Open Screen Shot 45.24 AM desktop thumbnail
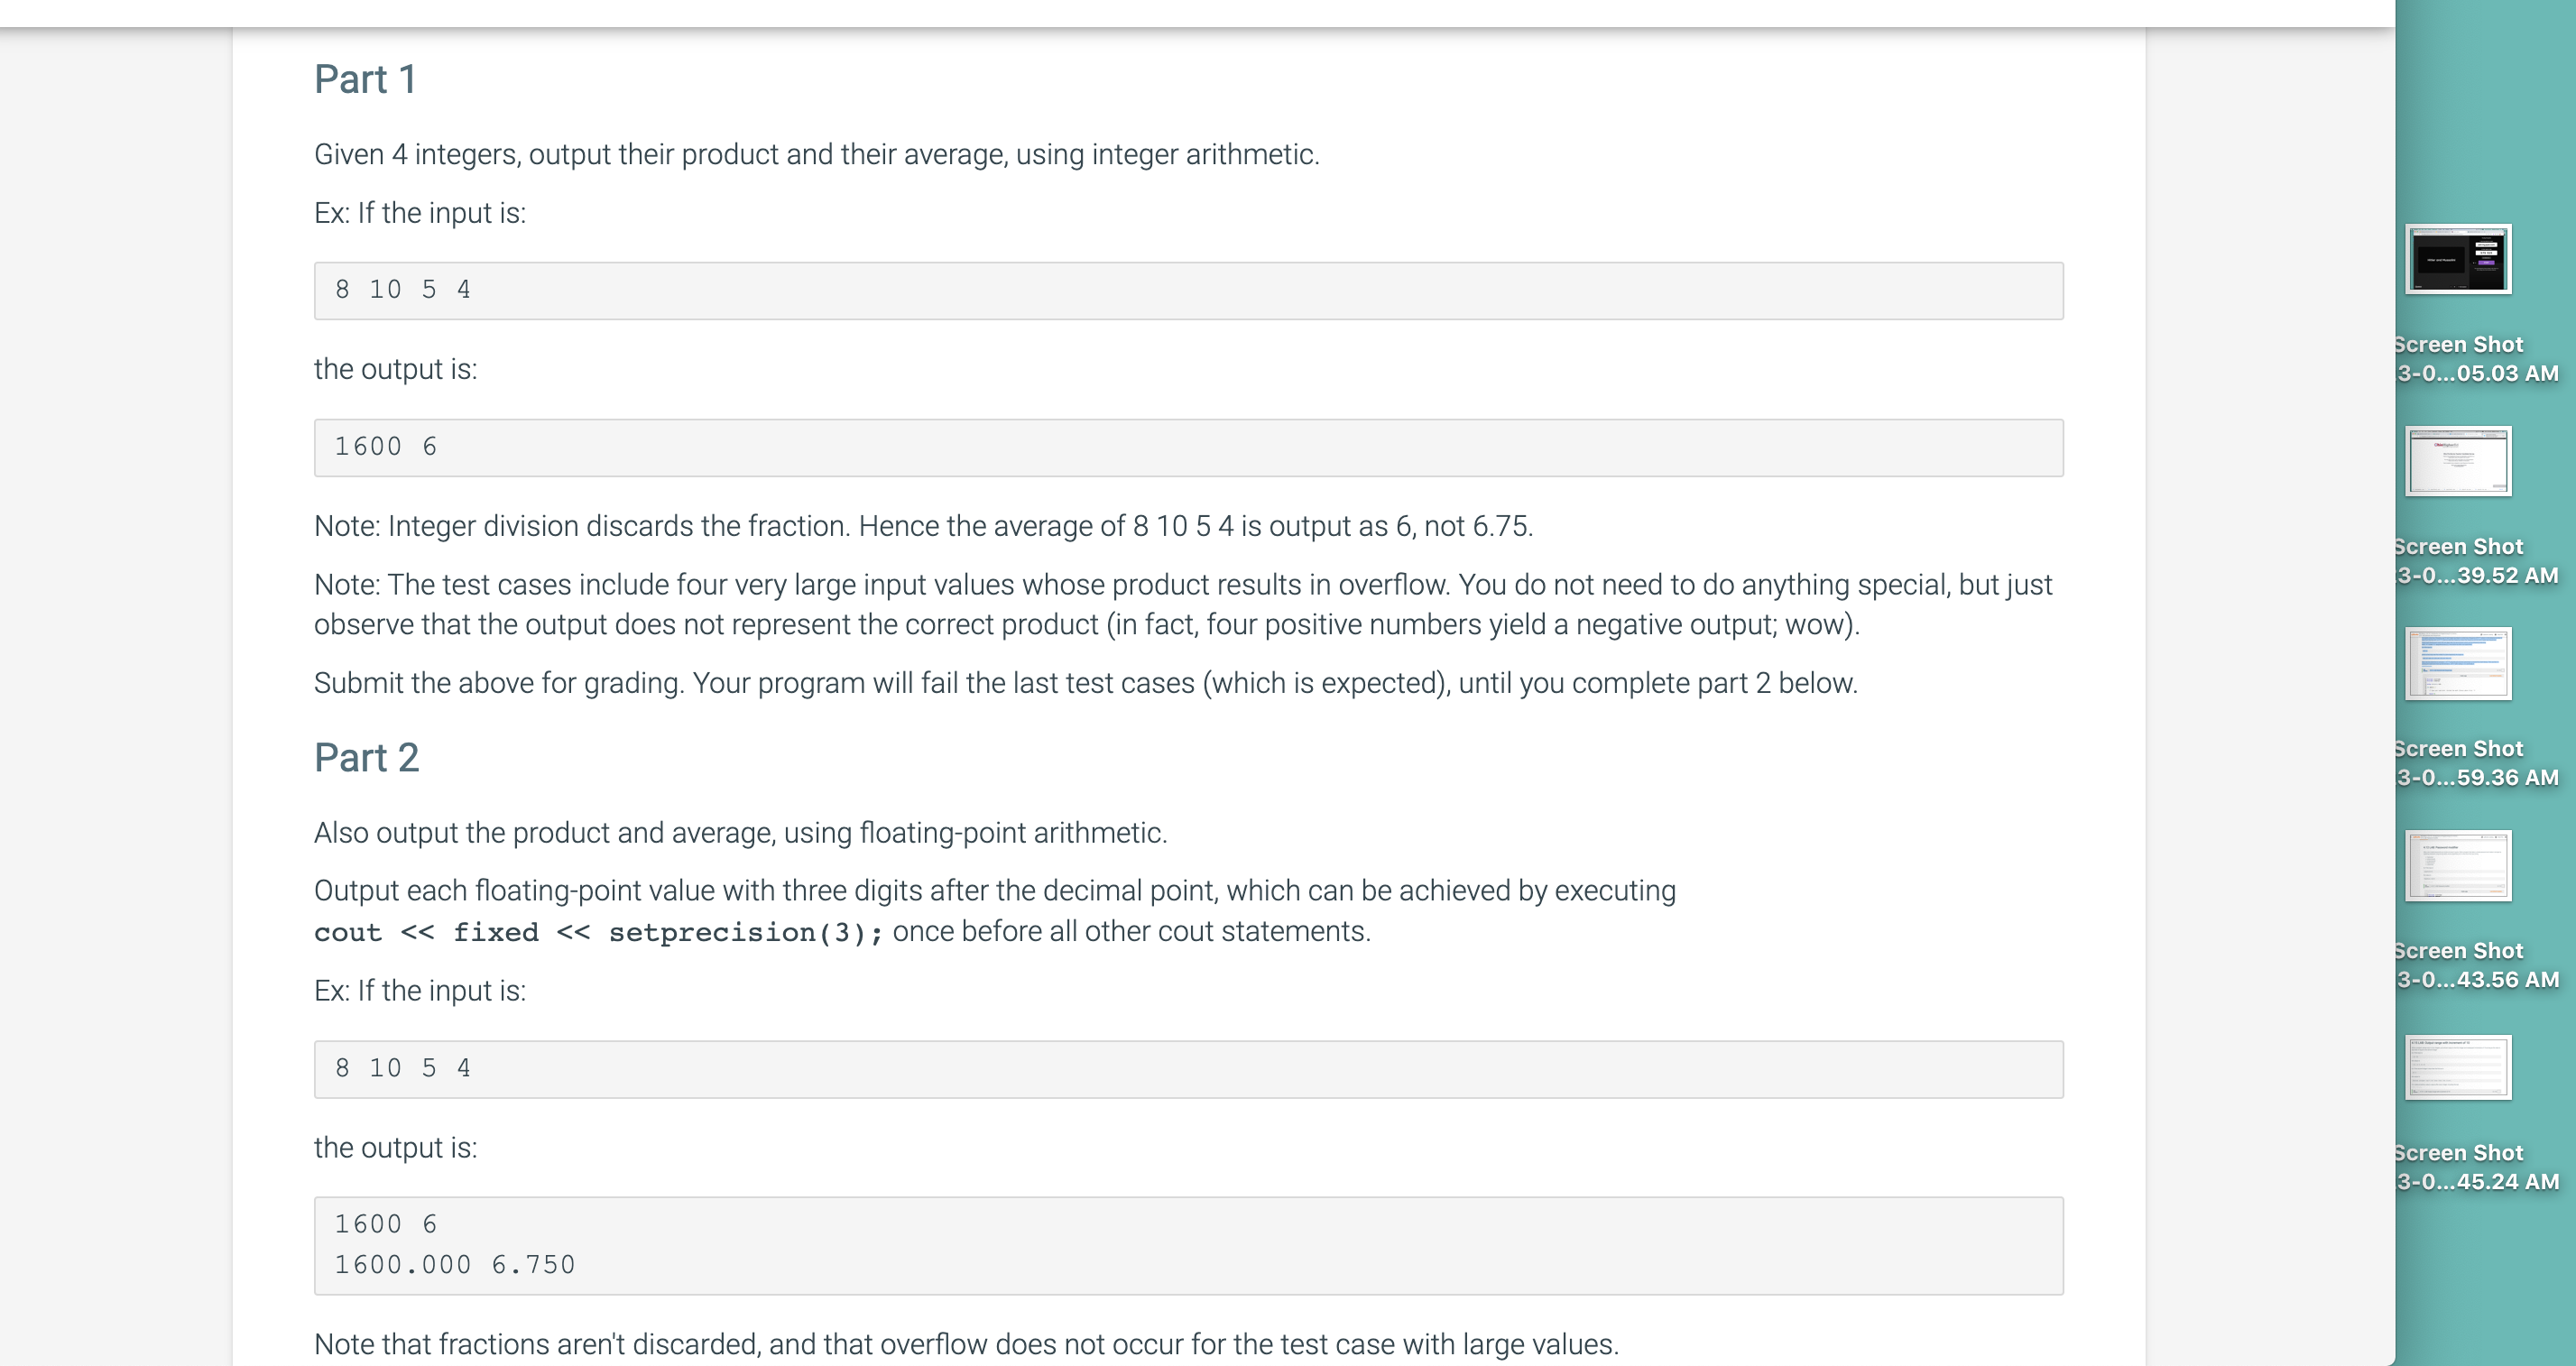Image resolution: width=2576 pixels, height=1366 pixels. [x=2458, y=1068]
